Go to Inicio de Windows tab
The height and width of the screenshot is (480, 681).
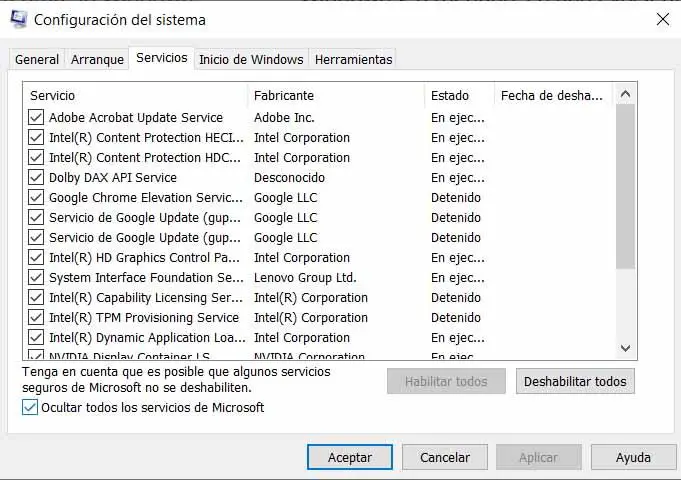click(x=252, y=60)
